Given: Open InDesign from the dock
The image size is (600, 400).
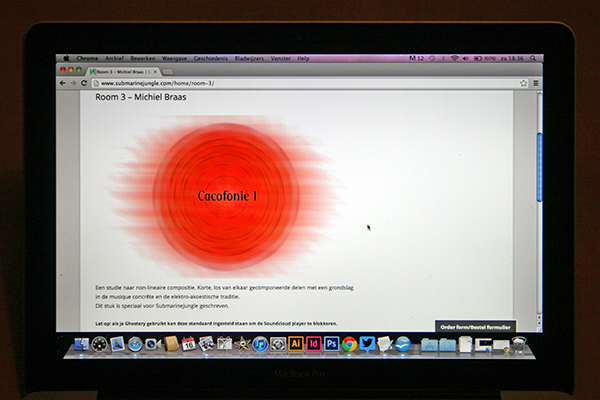Looking at the screenshot, I should coord(314,344).
